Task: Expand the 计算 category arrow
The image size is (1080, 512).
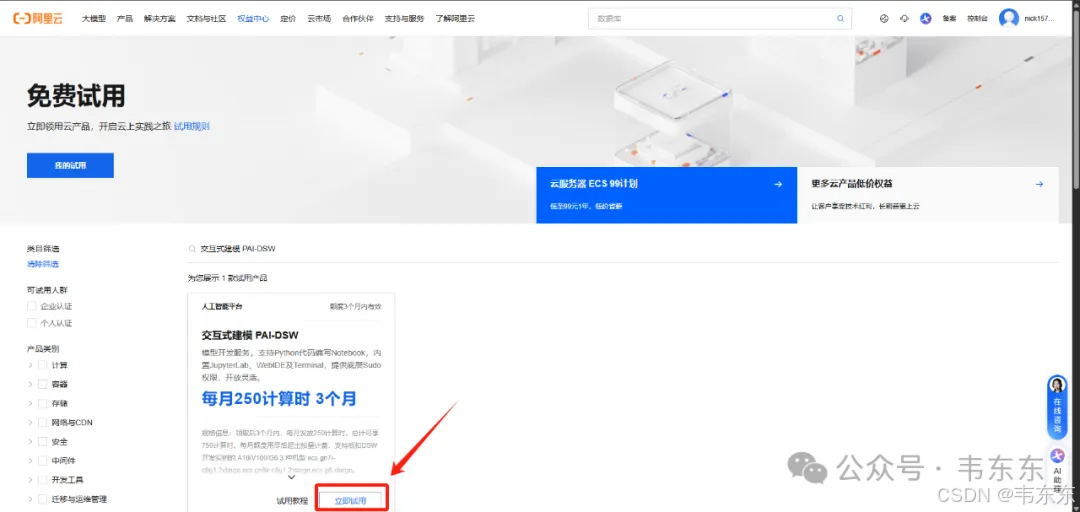Action: [30, 365]
